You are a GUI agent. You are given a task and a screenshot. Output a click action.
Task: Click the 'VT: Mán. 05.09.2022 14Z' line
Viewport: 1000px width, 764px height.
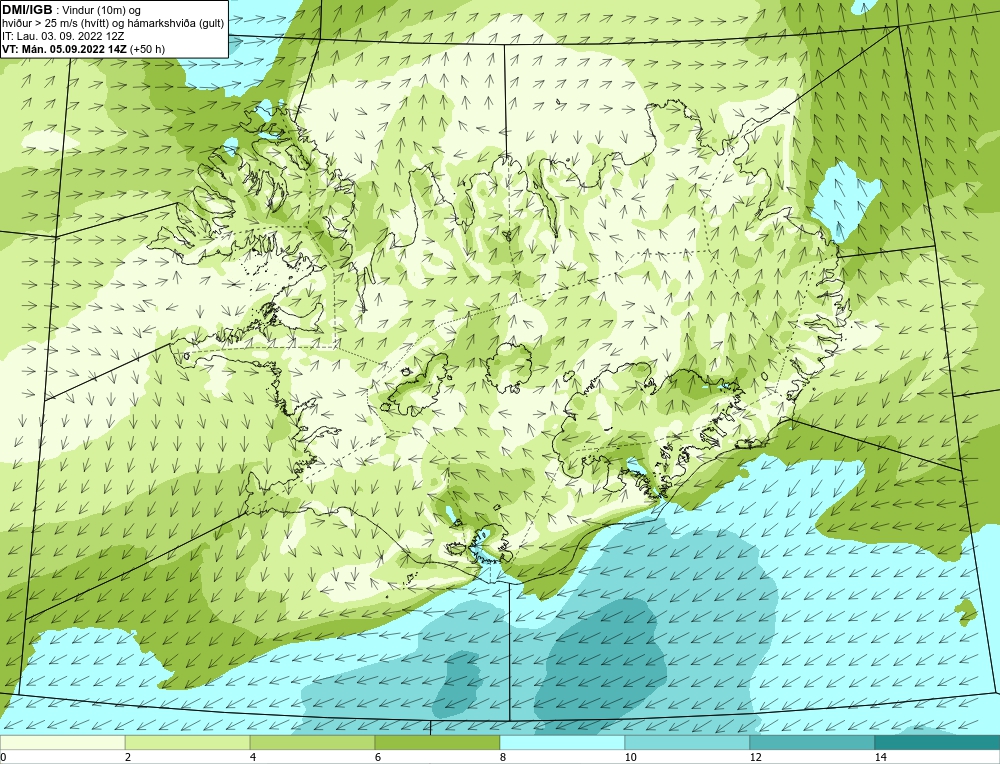tap(83, 48)
